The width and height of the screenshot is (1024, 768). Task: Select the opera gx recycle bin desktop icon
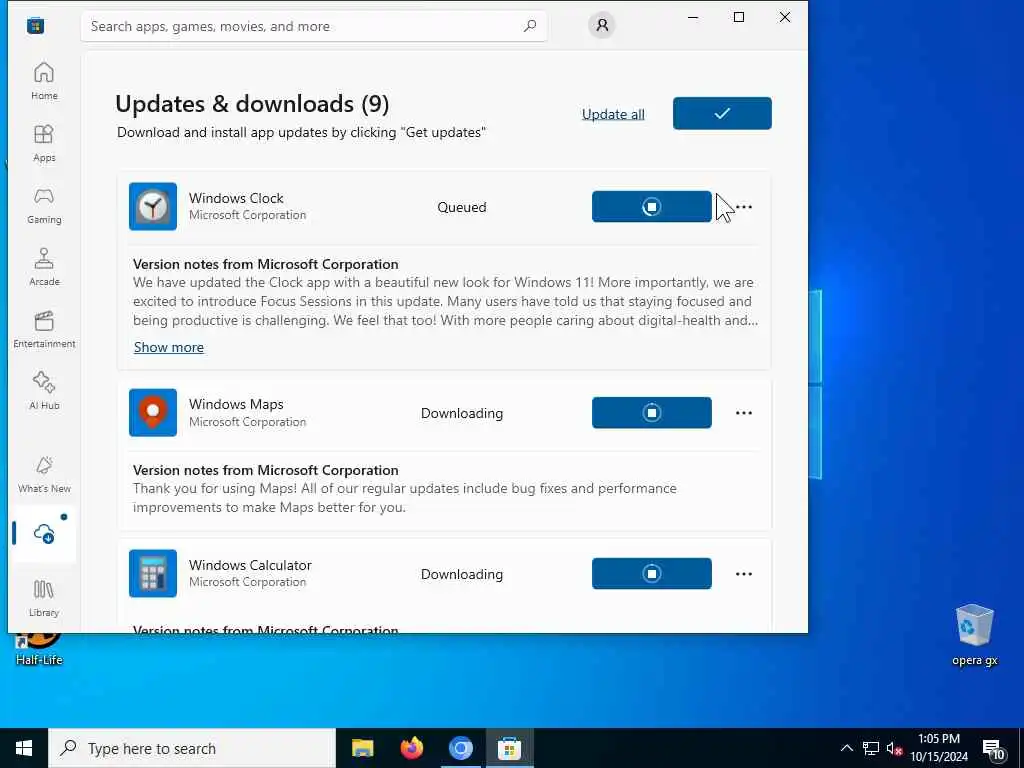(x=974, y=635)
